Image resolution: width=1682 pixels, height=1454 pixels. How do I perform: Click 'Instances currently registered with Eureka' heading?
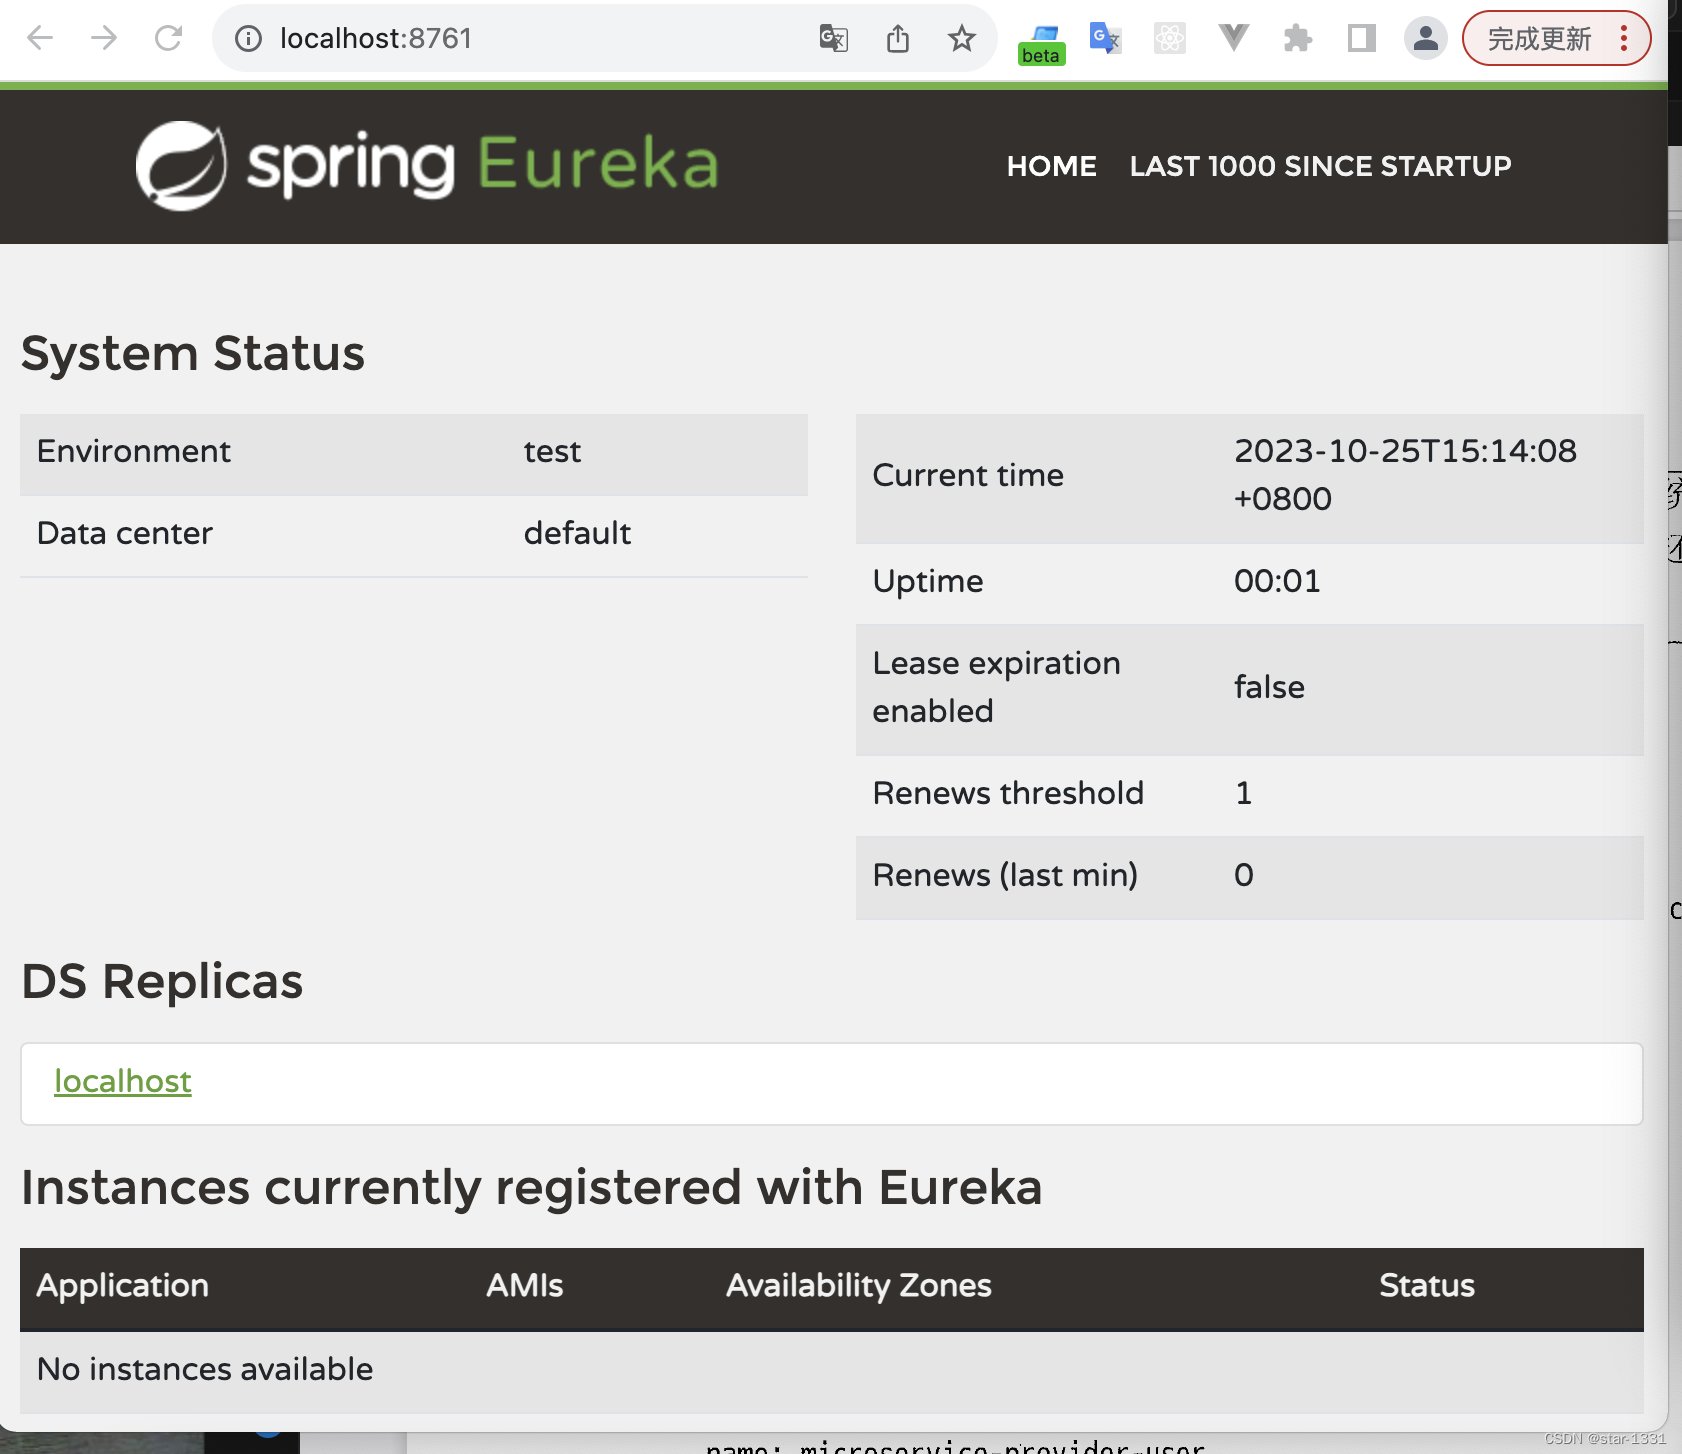[532, 1189]
